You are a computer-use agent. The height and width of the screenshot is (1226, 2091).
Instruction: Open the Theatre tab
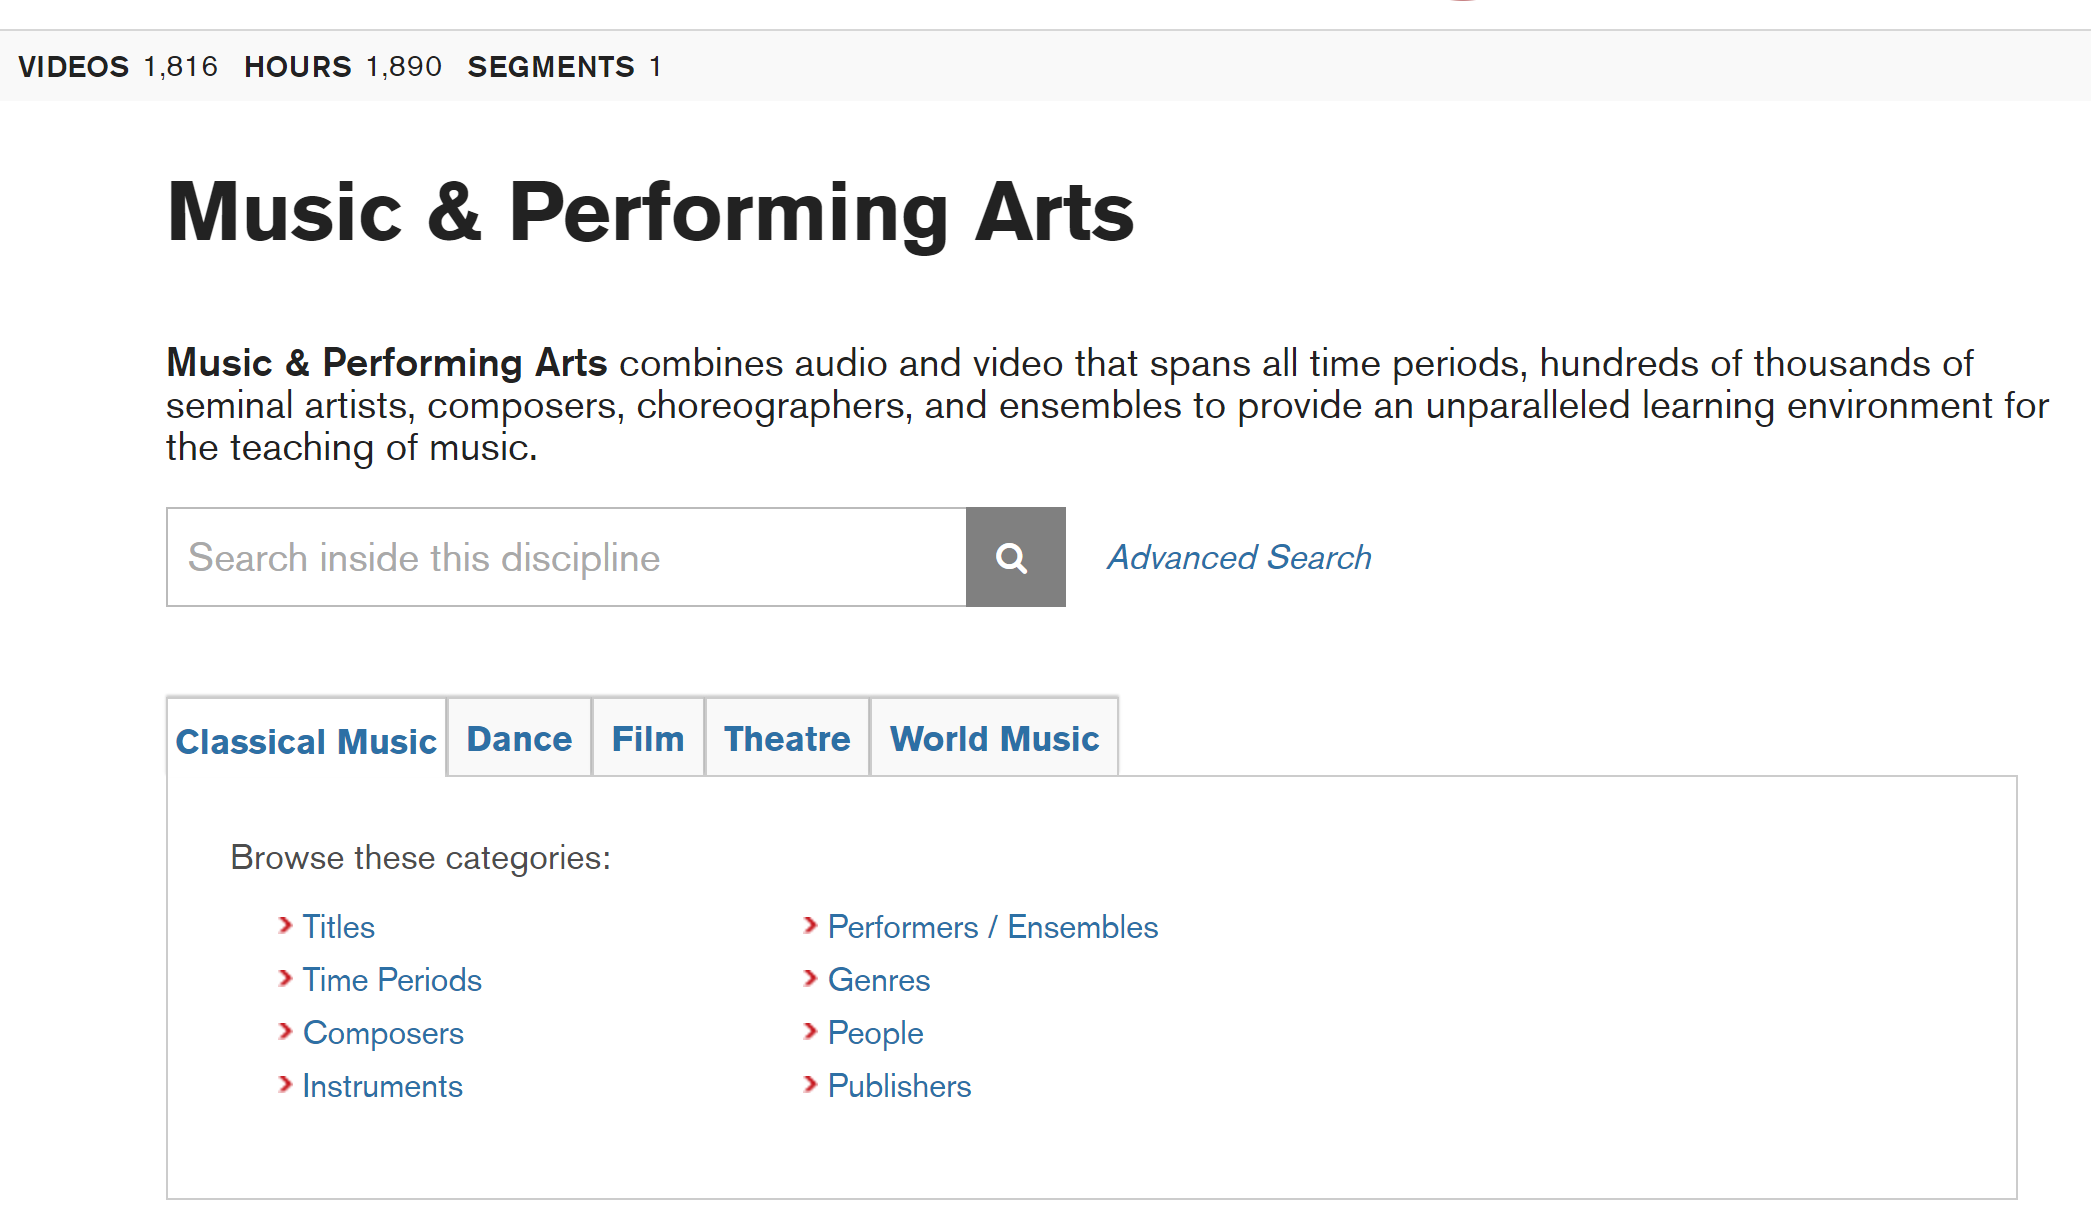pos(787,738)
